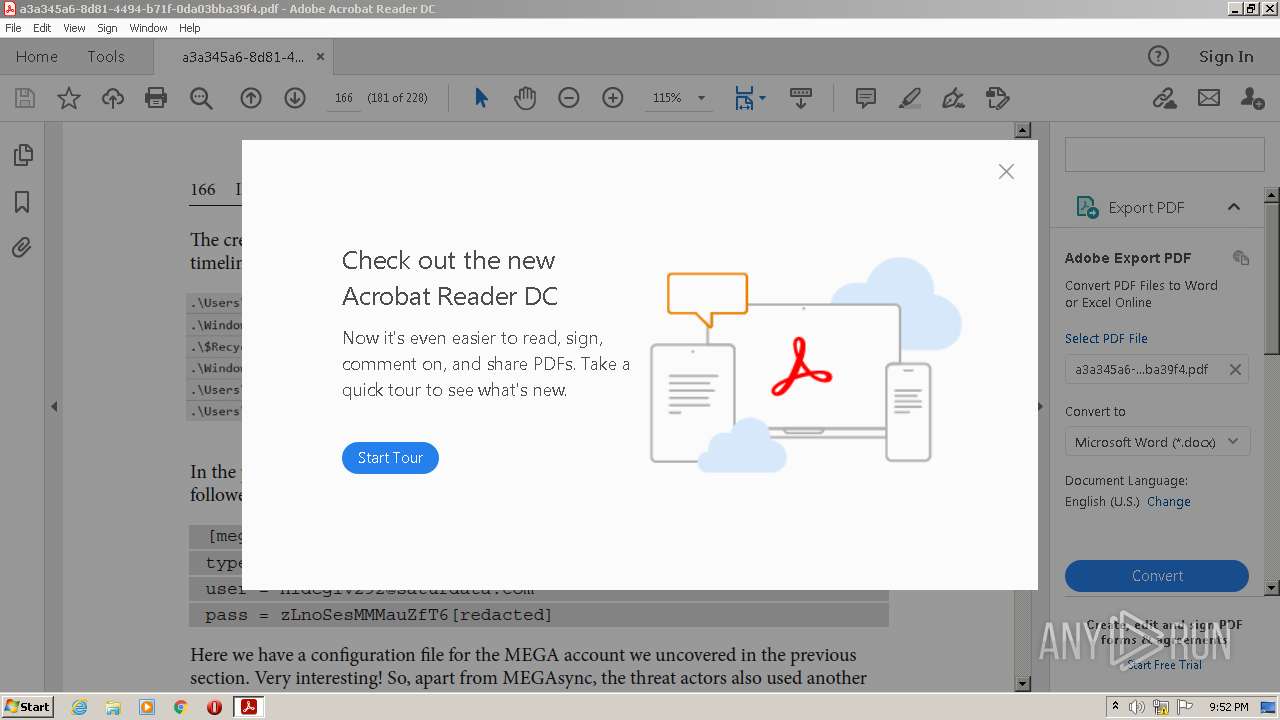This screenshot has width=1280, height=720.
Task: Open bookmarks panel icon
Action: pos(22,202)
